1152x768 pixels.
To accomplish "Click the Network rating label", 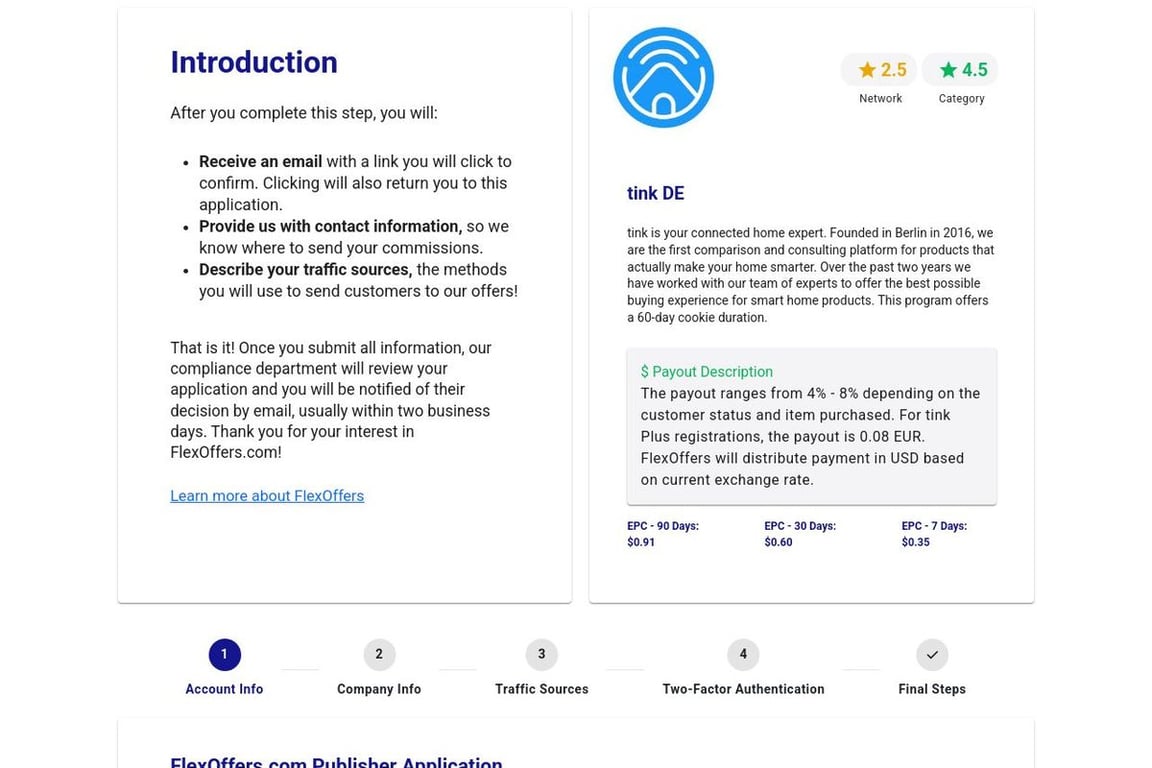I will (x=880, y=98).
